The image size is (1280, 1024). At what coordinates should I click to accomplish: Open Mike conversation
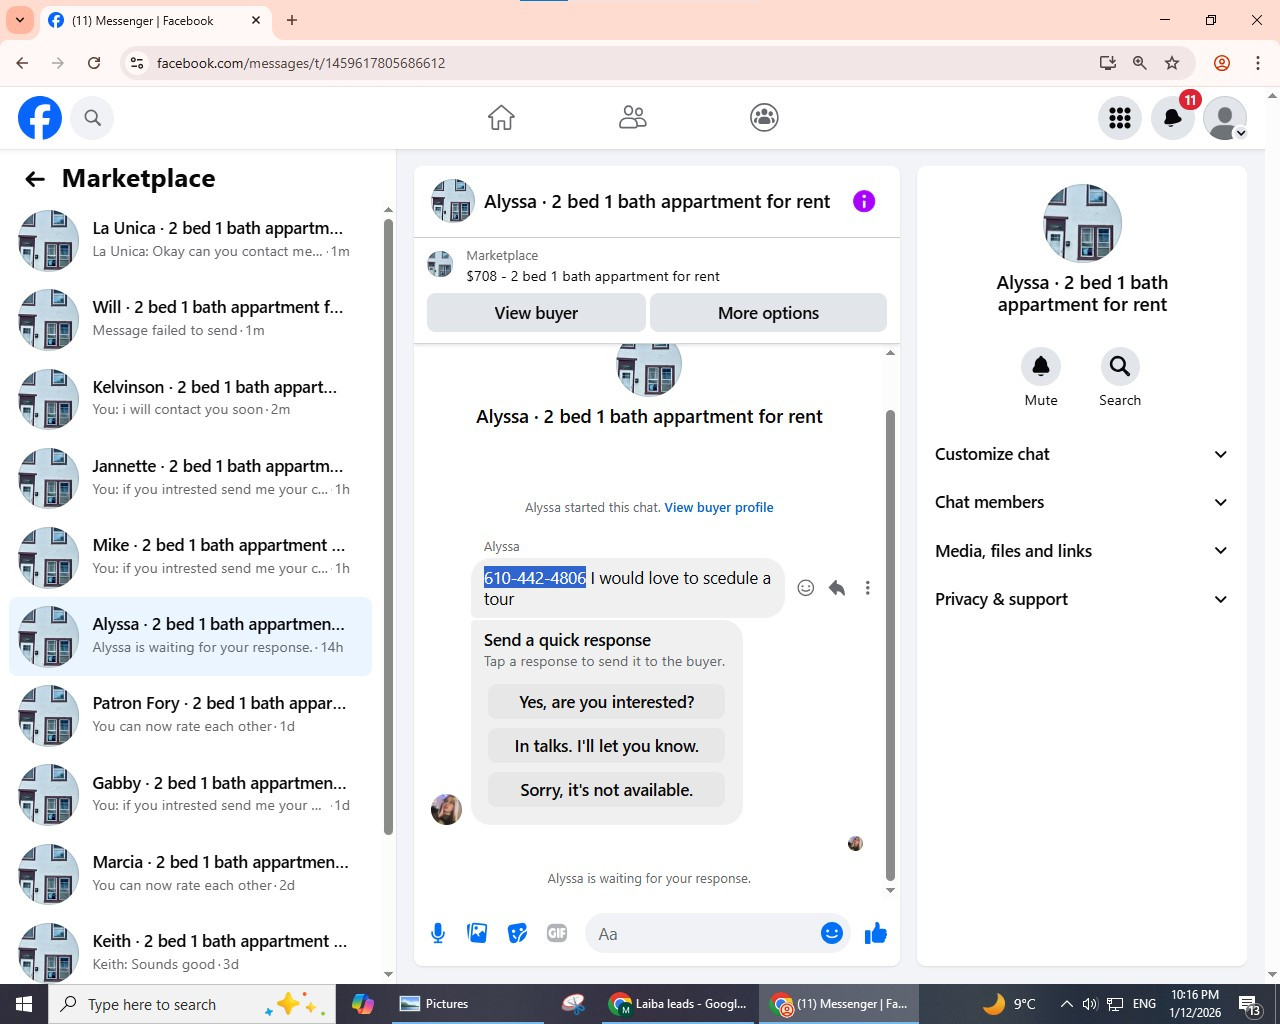coord(190,557)
